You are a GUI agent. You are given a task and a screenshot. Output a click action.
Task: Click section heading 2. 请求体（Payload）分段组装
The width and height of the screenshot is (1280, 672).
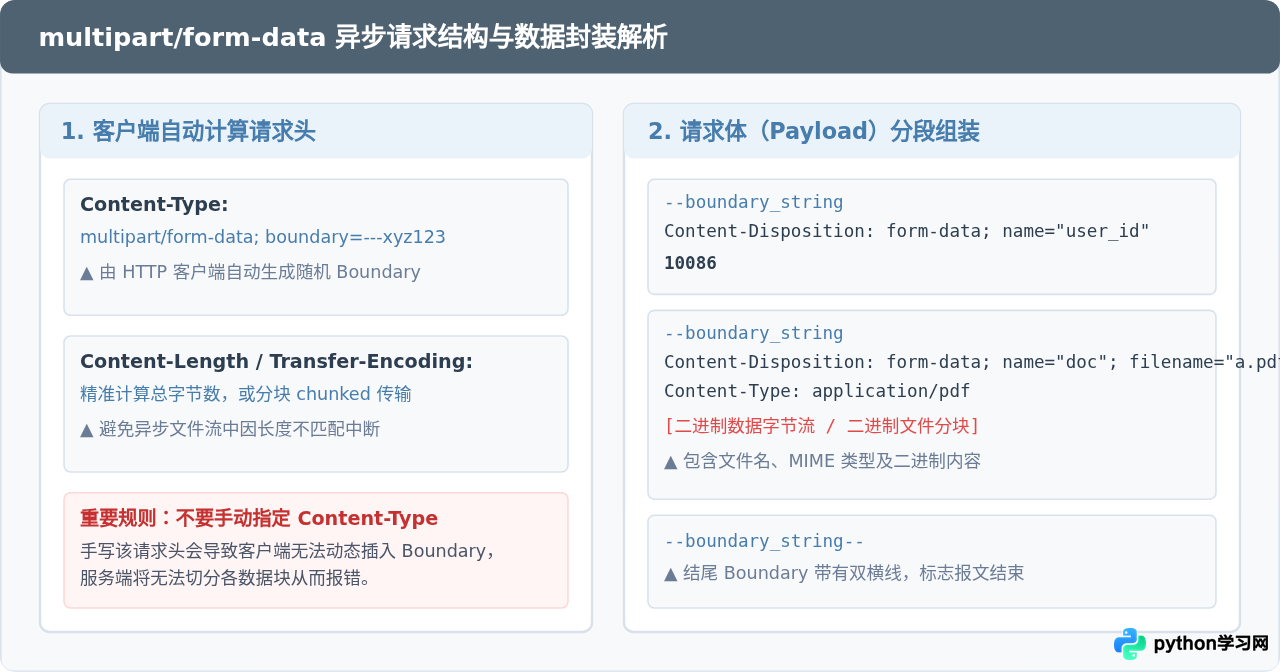coord(813,132)
